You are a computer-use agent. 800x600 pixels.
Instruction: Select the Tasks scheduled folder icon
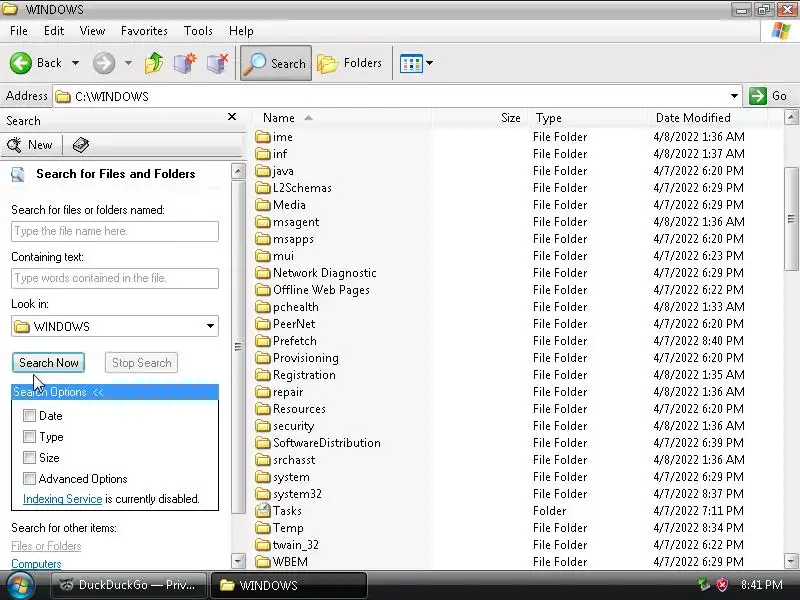point(263,511)
